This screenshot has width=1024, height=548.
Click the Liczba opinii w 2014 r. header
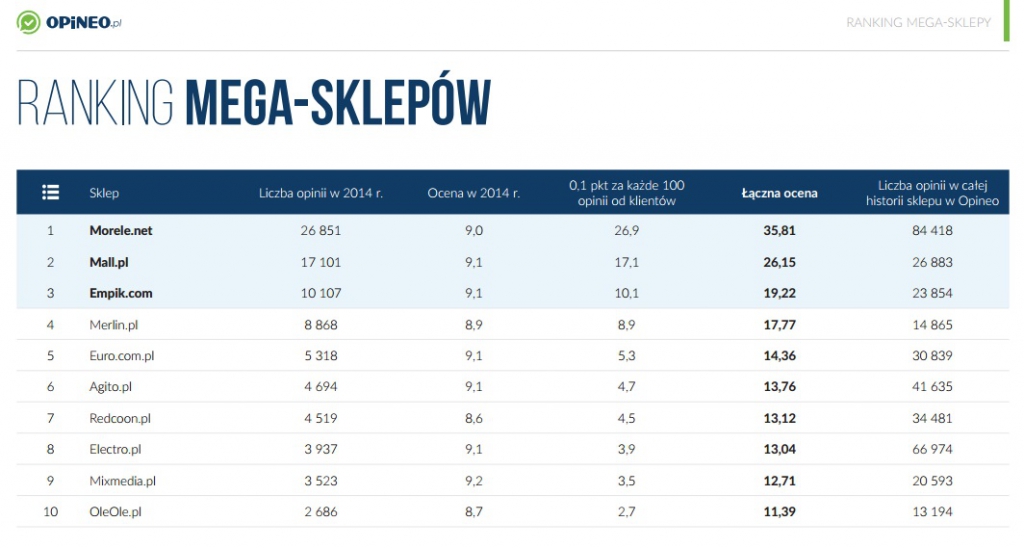(320, 193)
